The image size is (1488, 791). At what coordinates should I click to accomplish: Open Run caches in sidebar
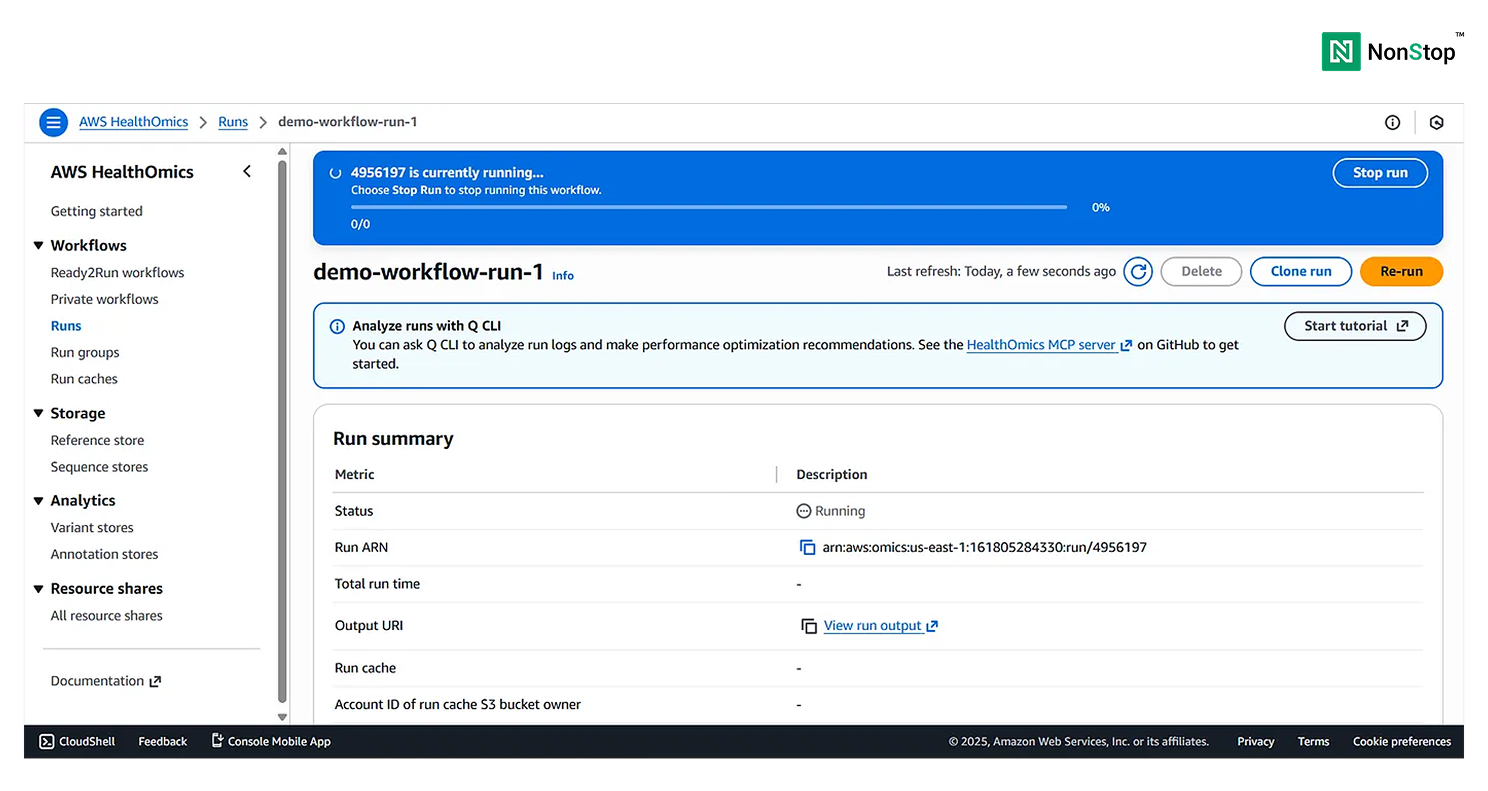point(84,379)
